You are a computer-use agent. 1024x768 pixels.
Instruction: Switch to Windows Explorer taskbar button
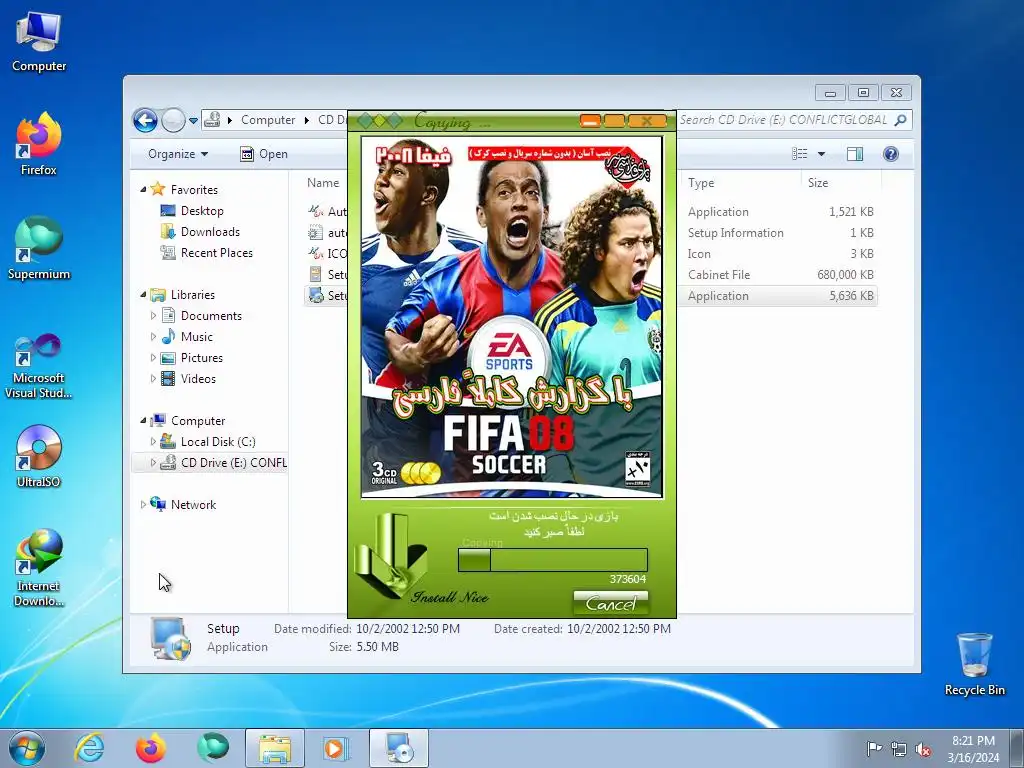pos(275,748)
